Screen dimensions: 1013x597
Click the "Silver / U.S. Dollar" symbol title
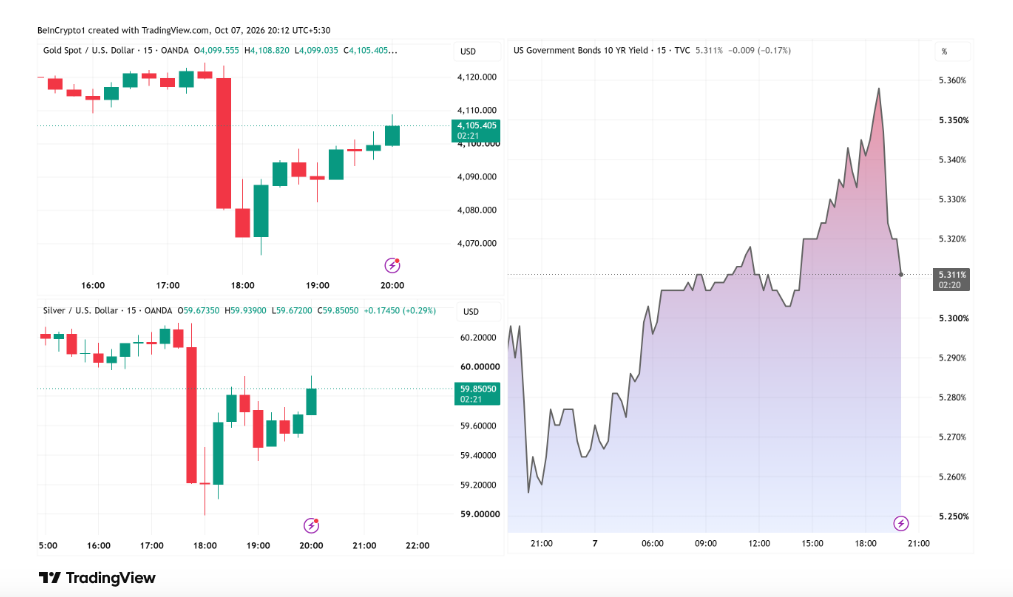pyautogui.click(x=81, y=310)
